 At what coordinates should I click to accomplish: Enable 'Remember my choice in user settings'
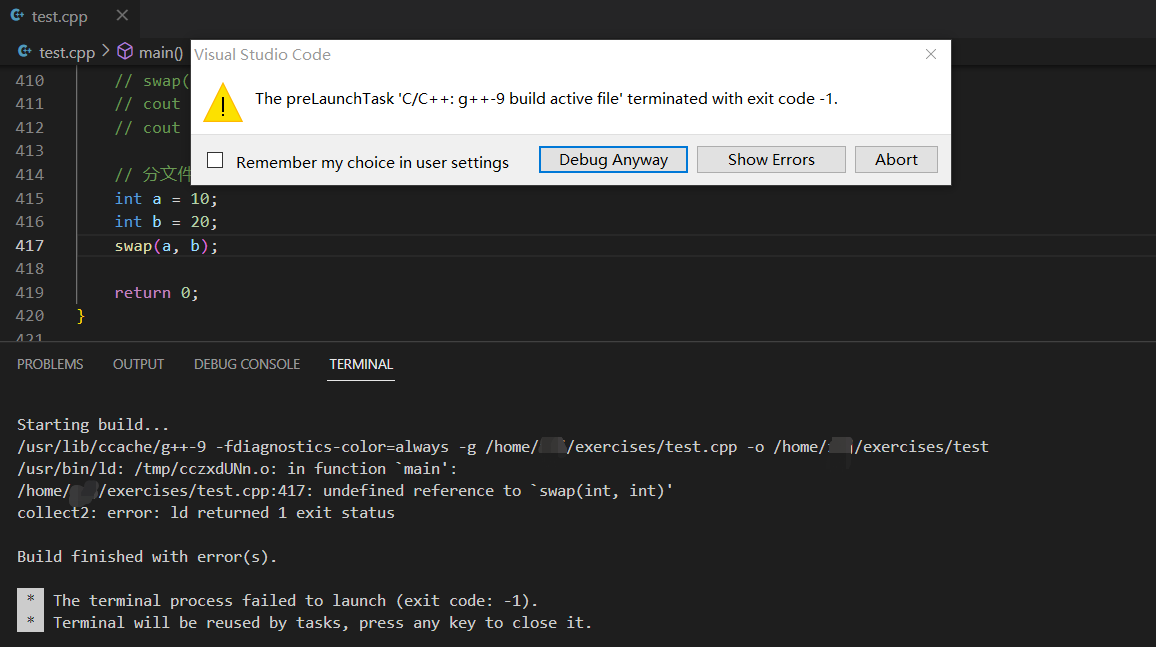(x=213, y=160)
